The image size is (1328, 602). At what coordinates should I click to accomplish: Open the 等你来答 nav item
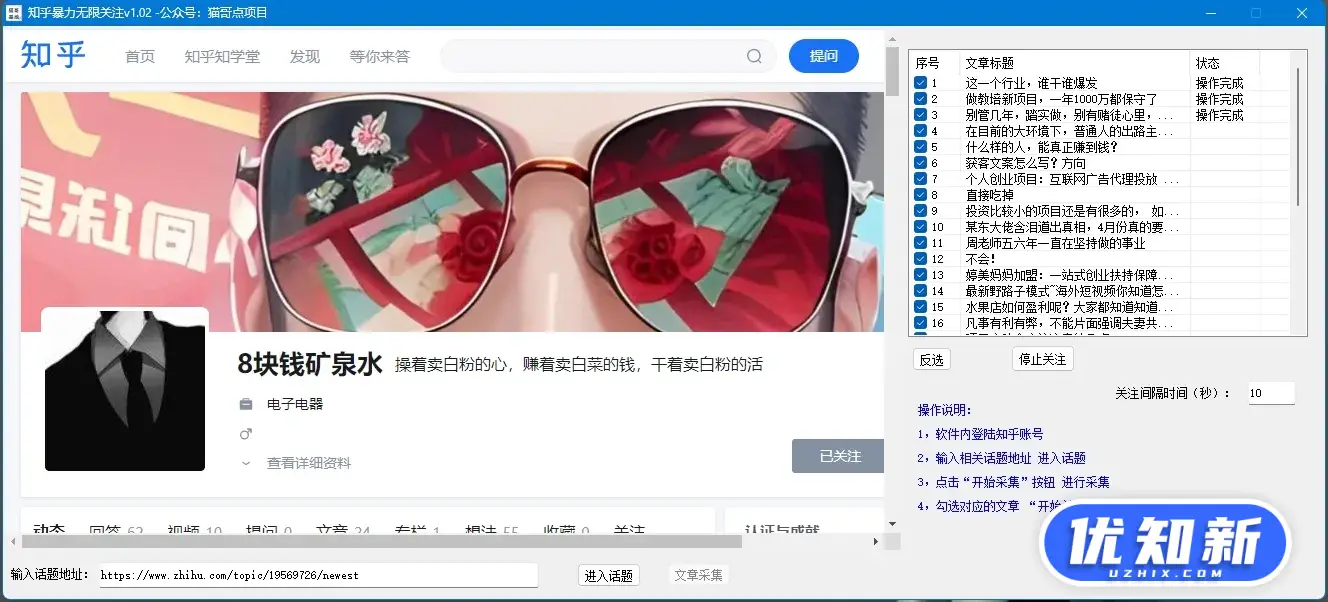point(380,56)
